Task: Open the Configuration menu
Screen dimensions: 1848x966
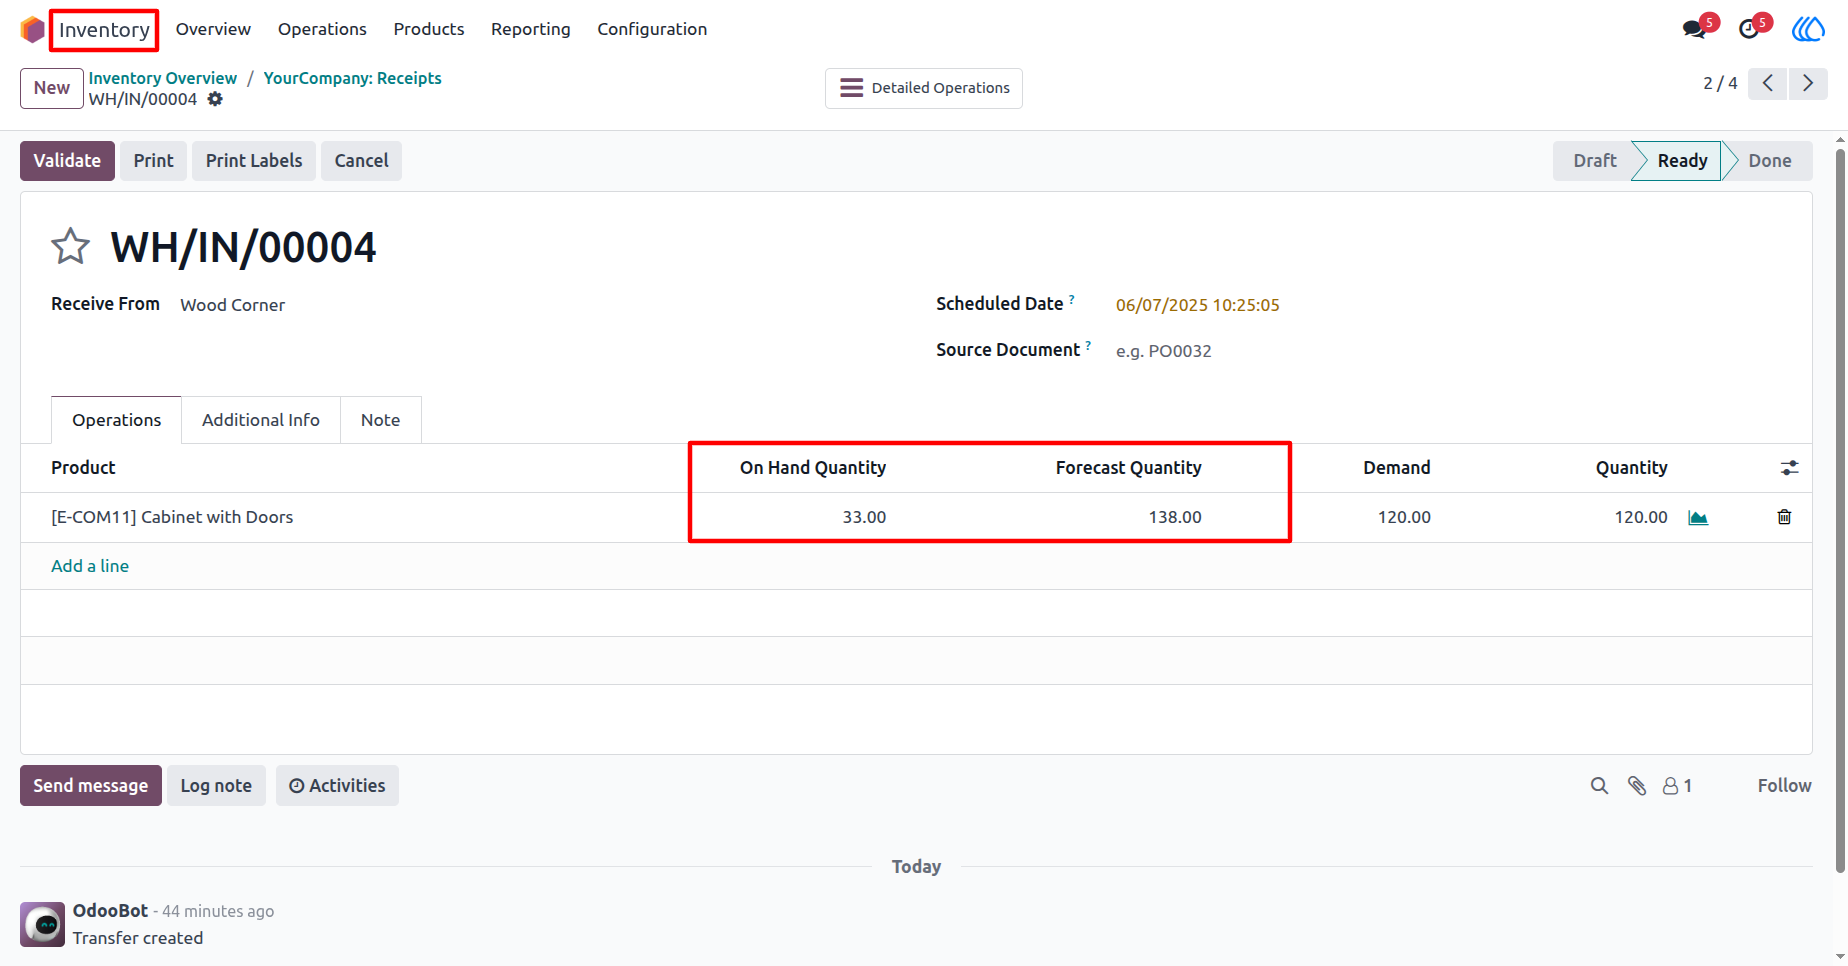Action: click(x=652, y=29)
